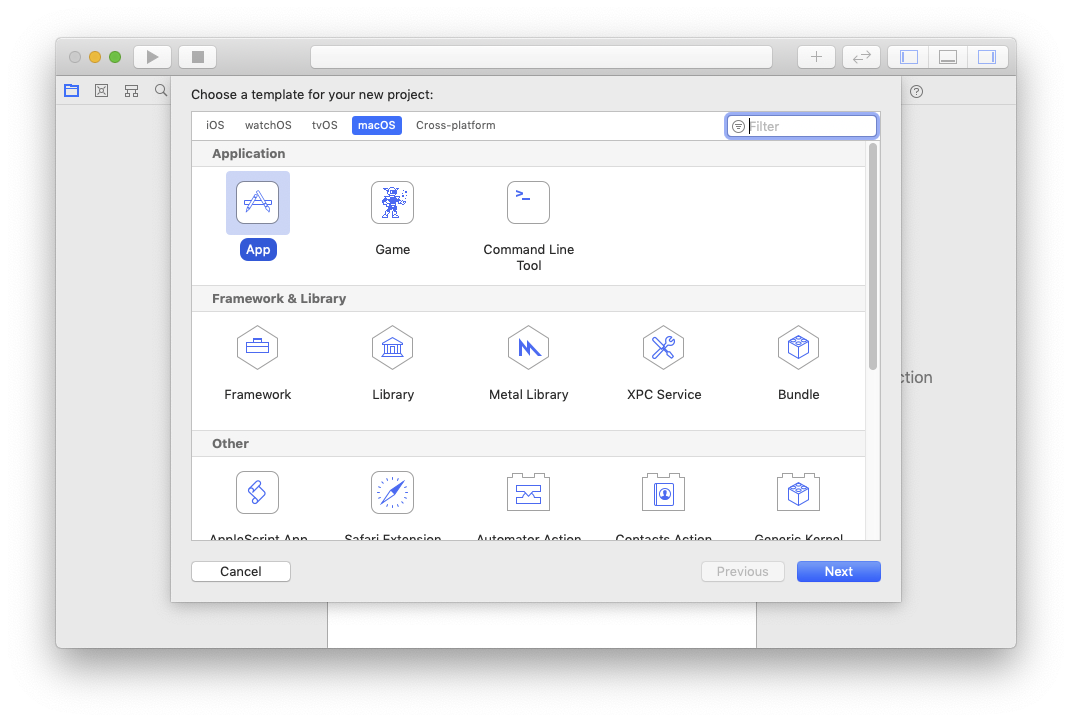Viewport: 1072px width, 722px height.
Task: Choose the Automator Action template icon
Action: tap(528, 493)
